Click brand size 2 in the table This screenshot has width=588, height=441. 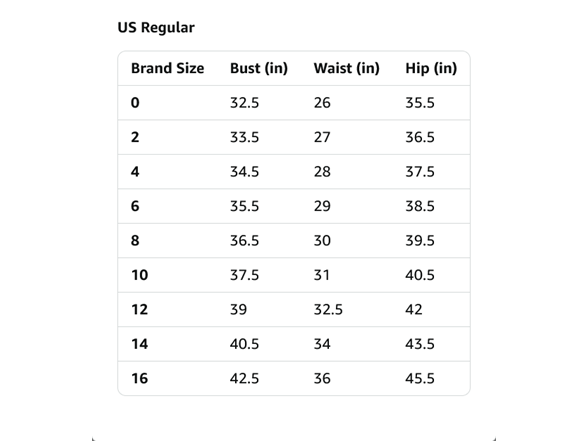click(x=135, y=137)
